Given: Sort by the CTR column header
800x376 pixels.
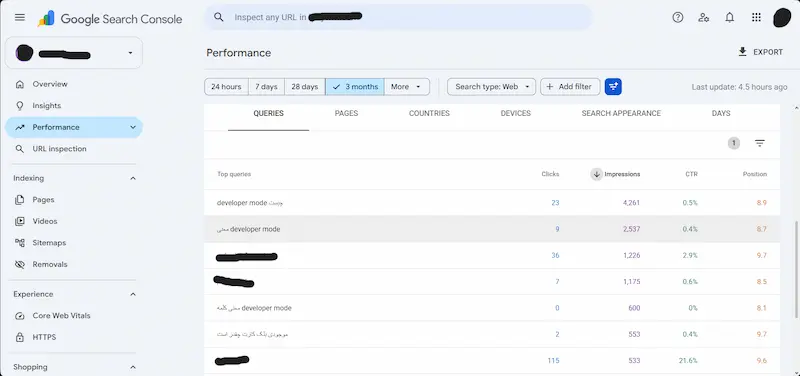Looking at the screenshot, I should pyautogui.click(x=691, y=174).
